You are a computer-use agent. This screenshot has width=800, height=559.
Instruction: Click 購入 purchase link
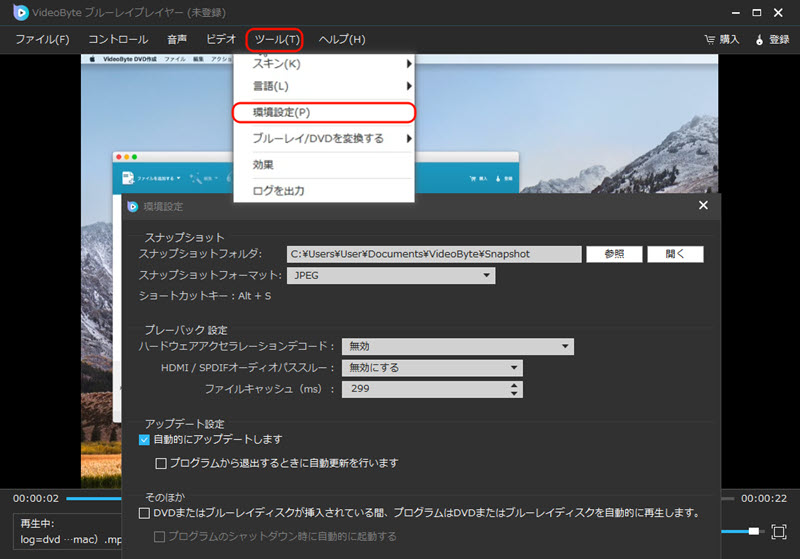tap(729, 40)
